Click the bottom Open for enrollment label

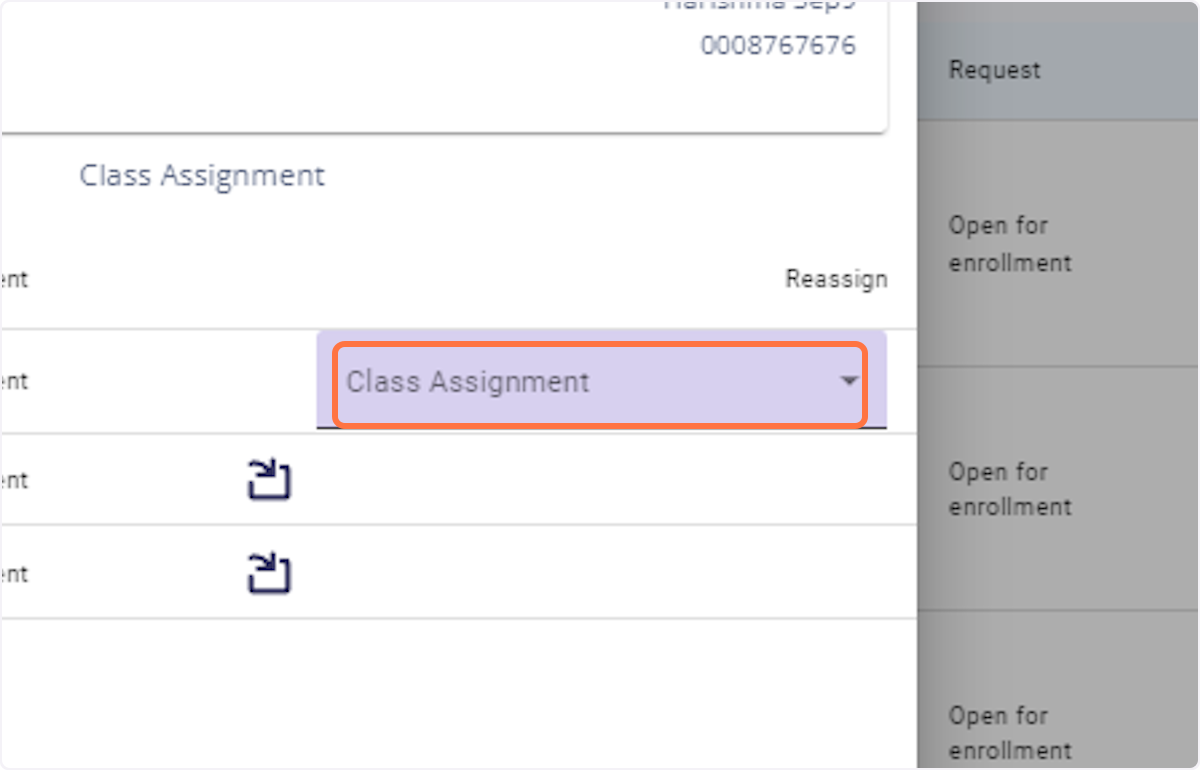[1009, 733]
